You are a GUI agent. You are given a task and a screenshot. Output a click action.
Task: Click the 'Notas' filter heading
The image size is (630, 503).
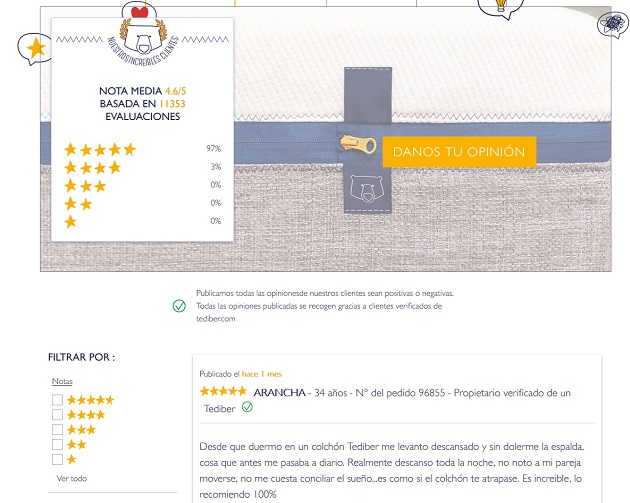[62, 381]
